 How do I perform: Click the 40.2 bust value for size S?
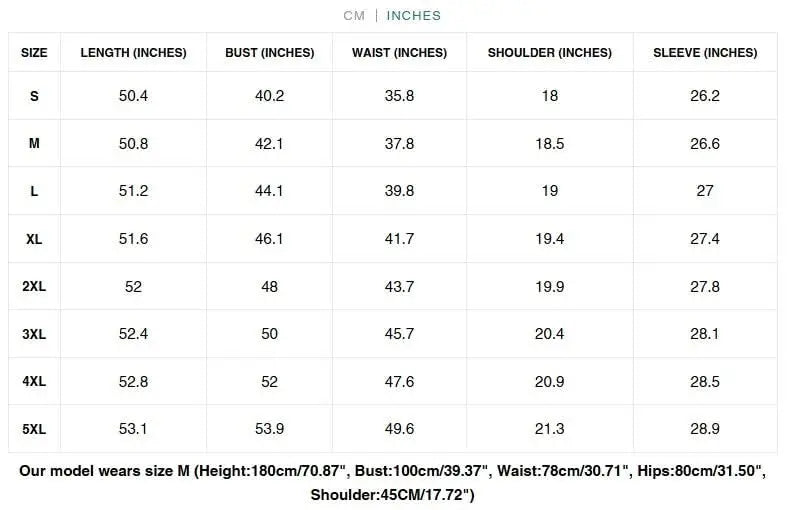point(270,96)
